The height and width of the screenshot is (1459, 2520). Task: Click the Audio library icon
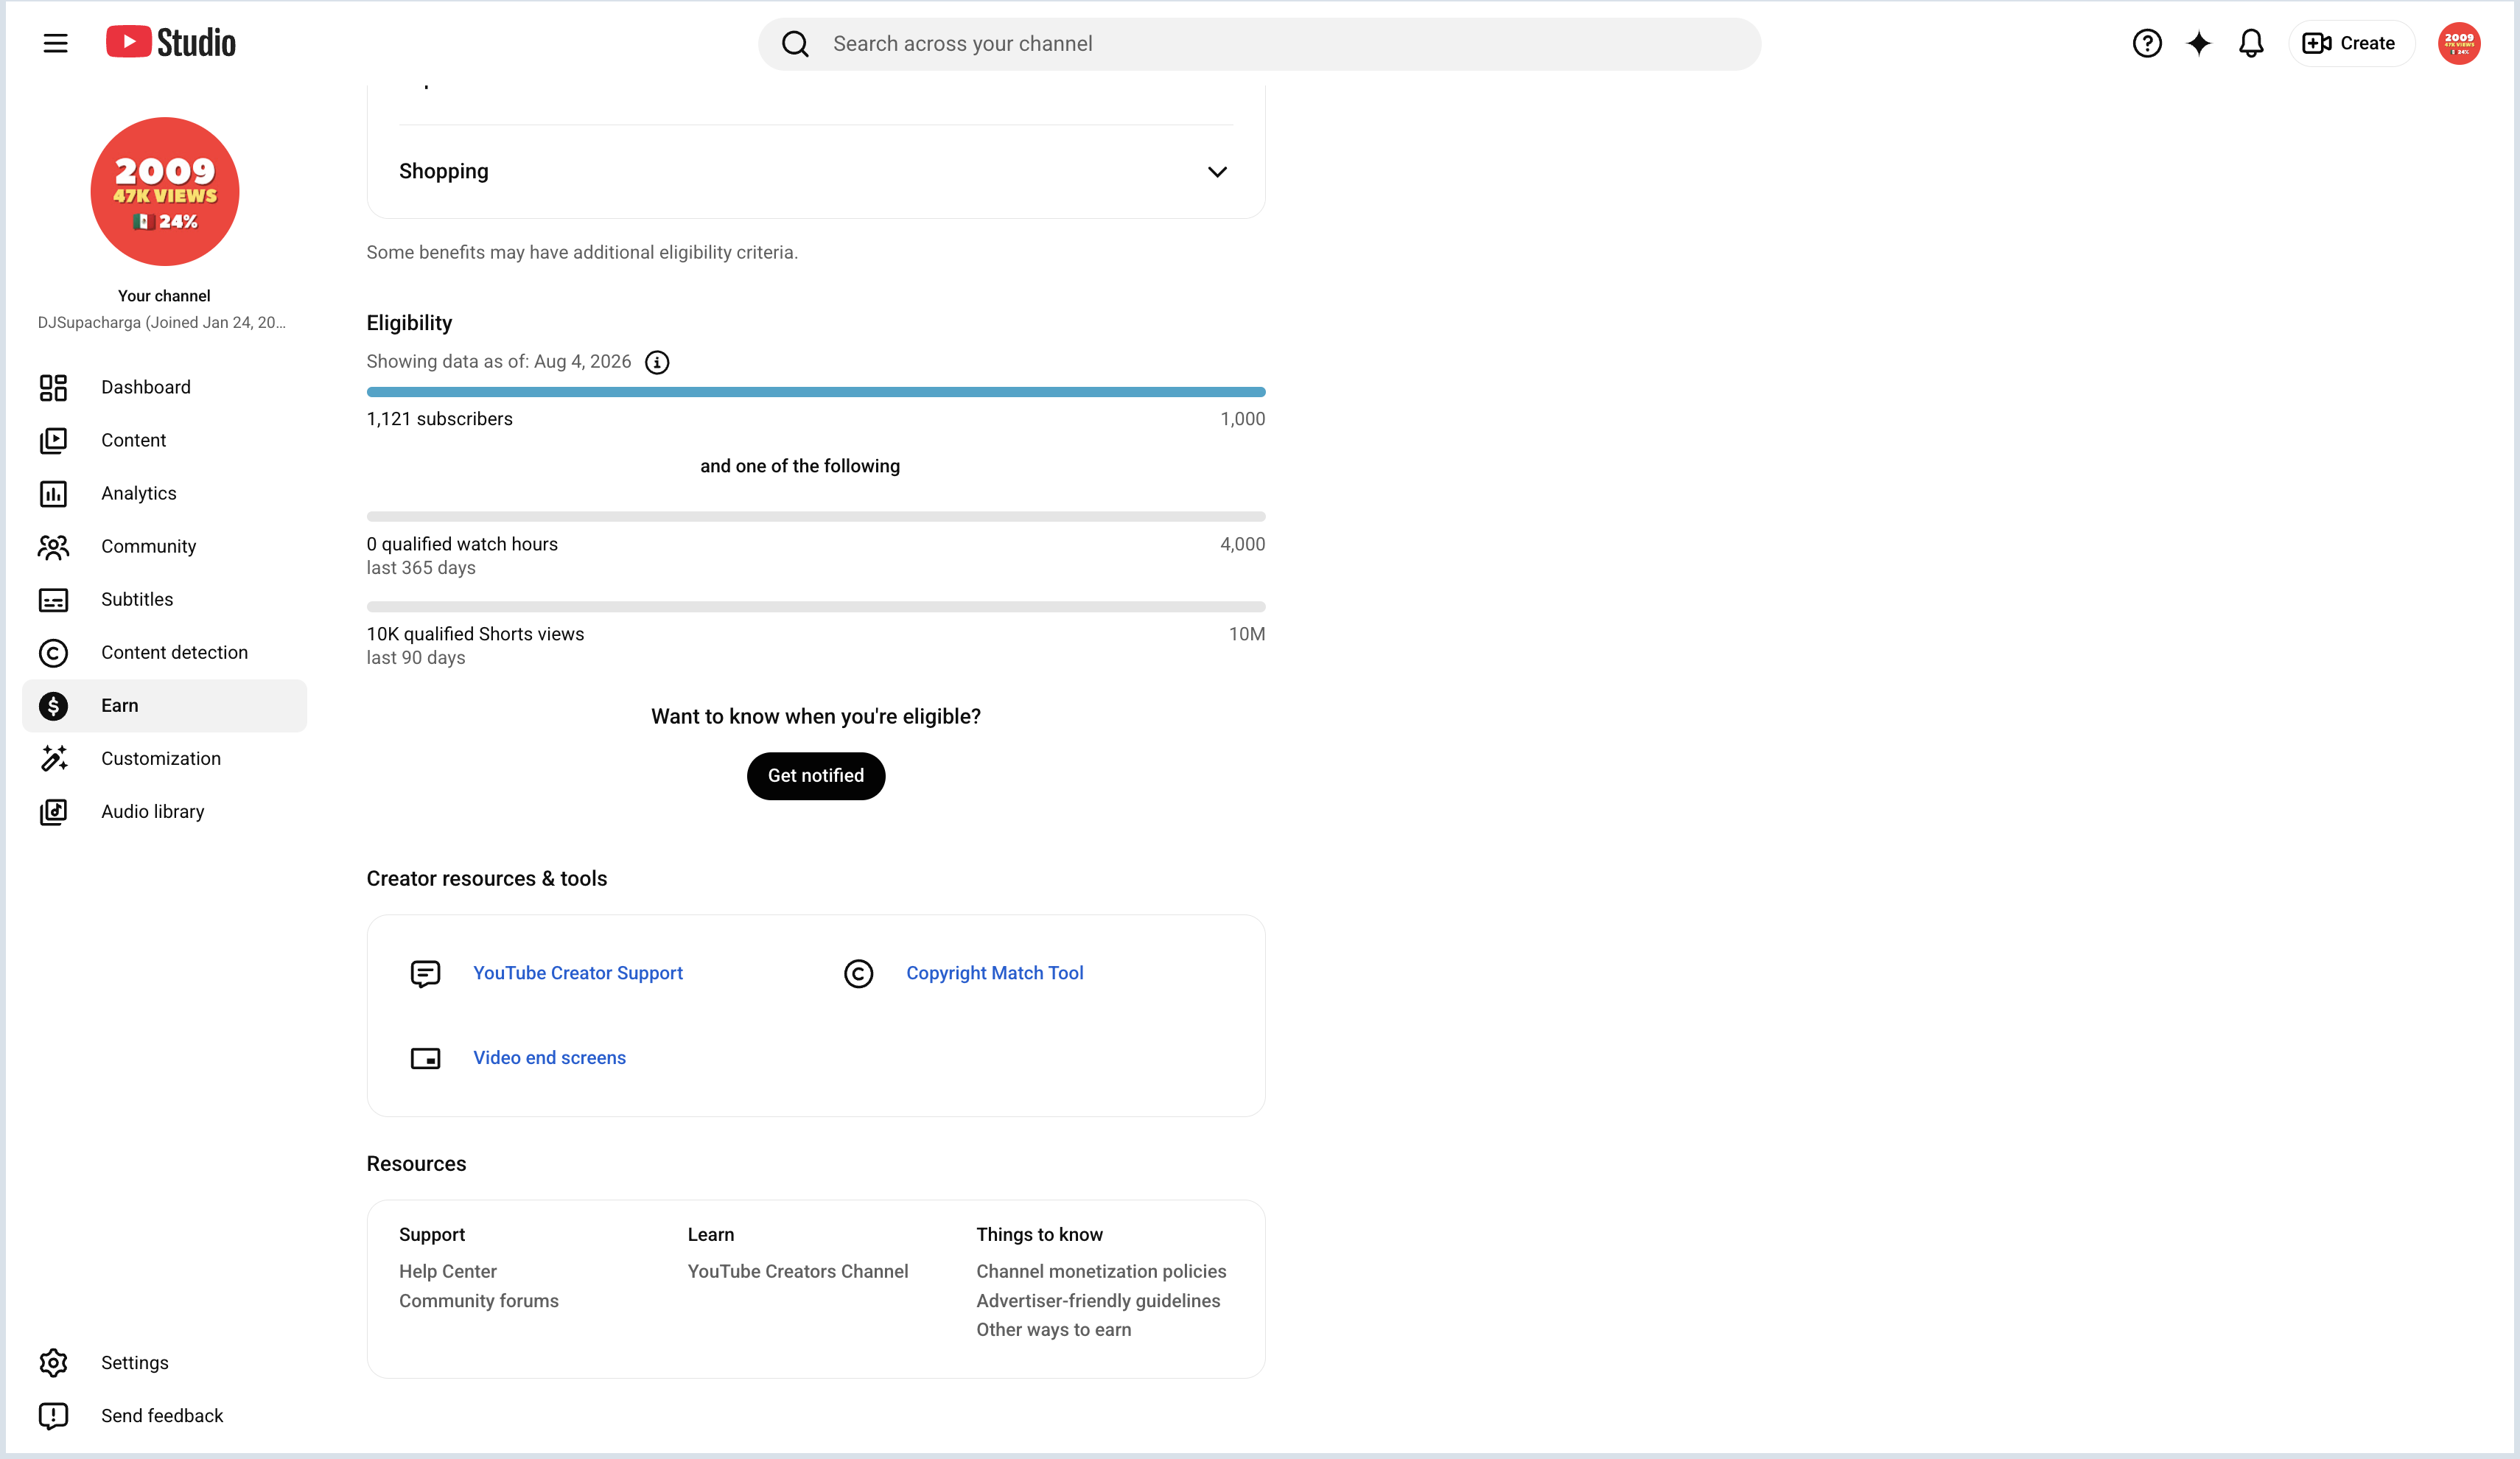coord(53,811)
